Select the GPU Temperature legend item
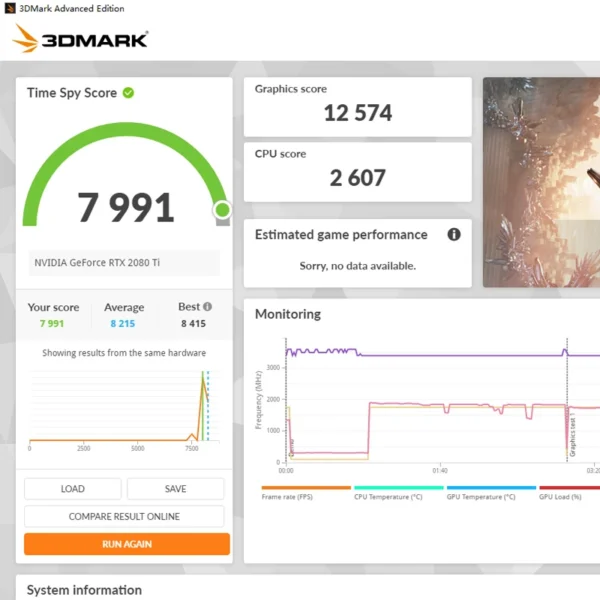 [491, 493]
